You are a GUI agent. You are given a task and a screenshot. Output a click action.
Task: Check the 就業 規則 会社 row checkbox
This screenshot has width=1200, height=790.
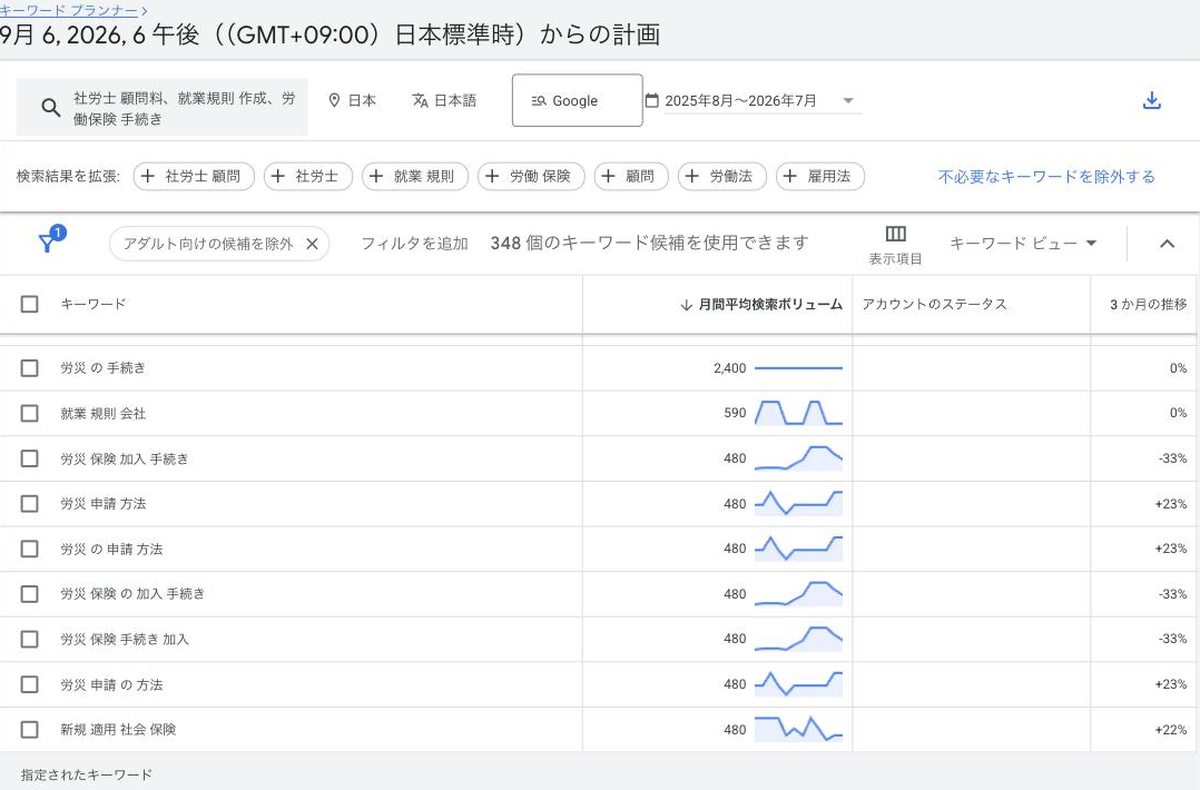click(x=30, y=413)
